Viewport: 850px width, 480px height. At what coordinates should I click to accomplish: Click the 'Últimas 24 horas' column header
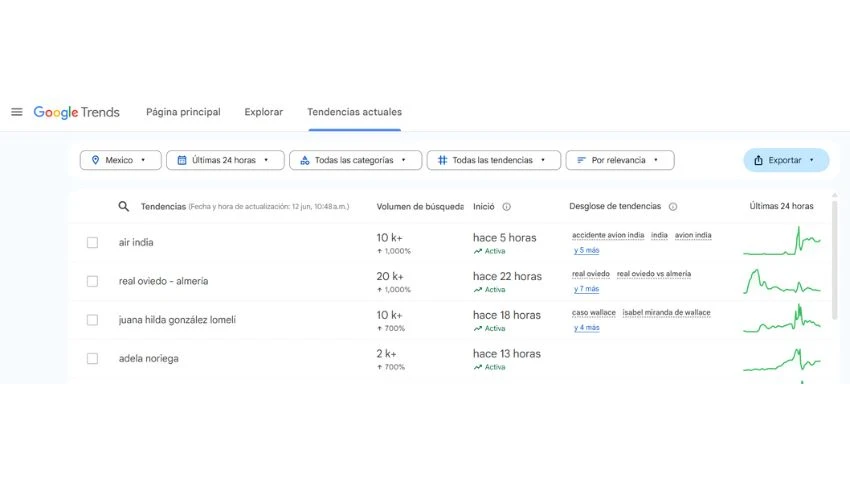pyautogui.click(x=781, y=206)
